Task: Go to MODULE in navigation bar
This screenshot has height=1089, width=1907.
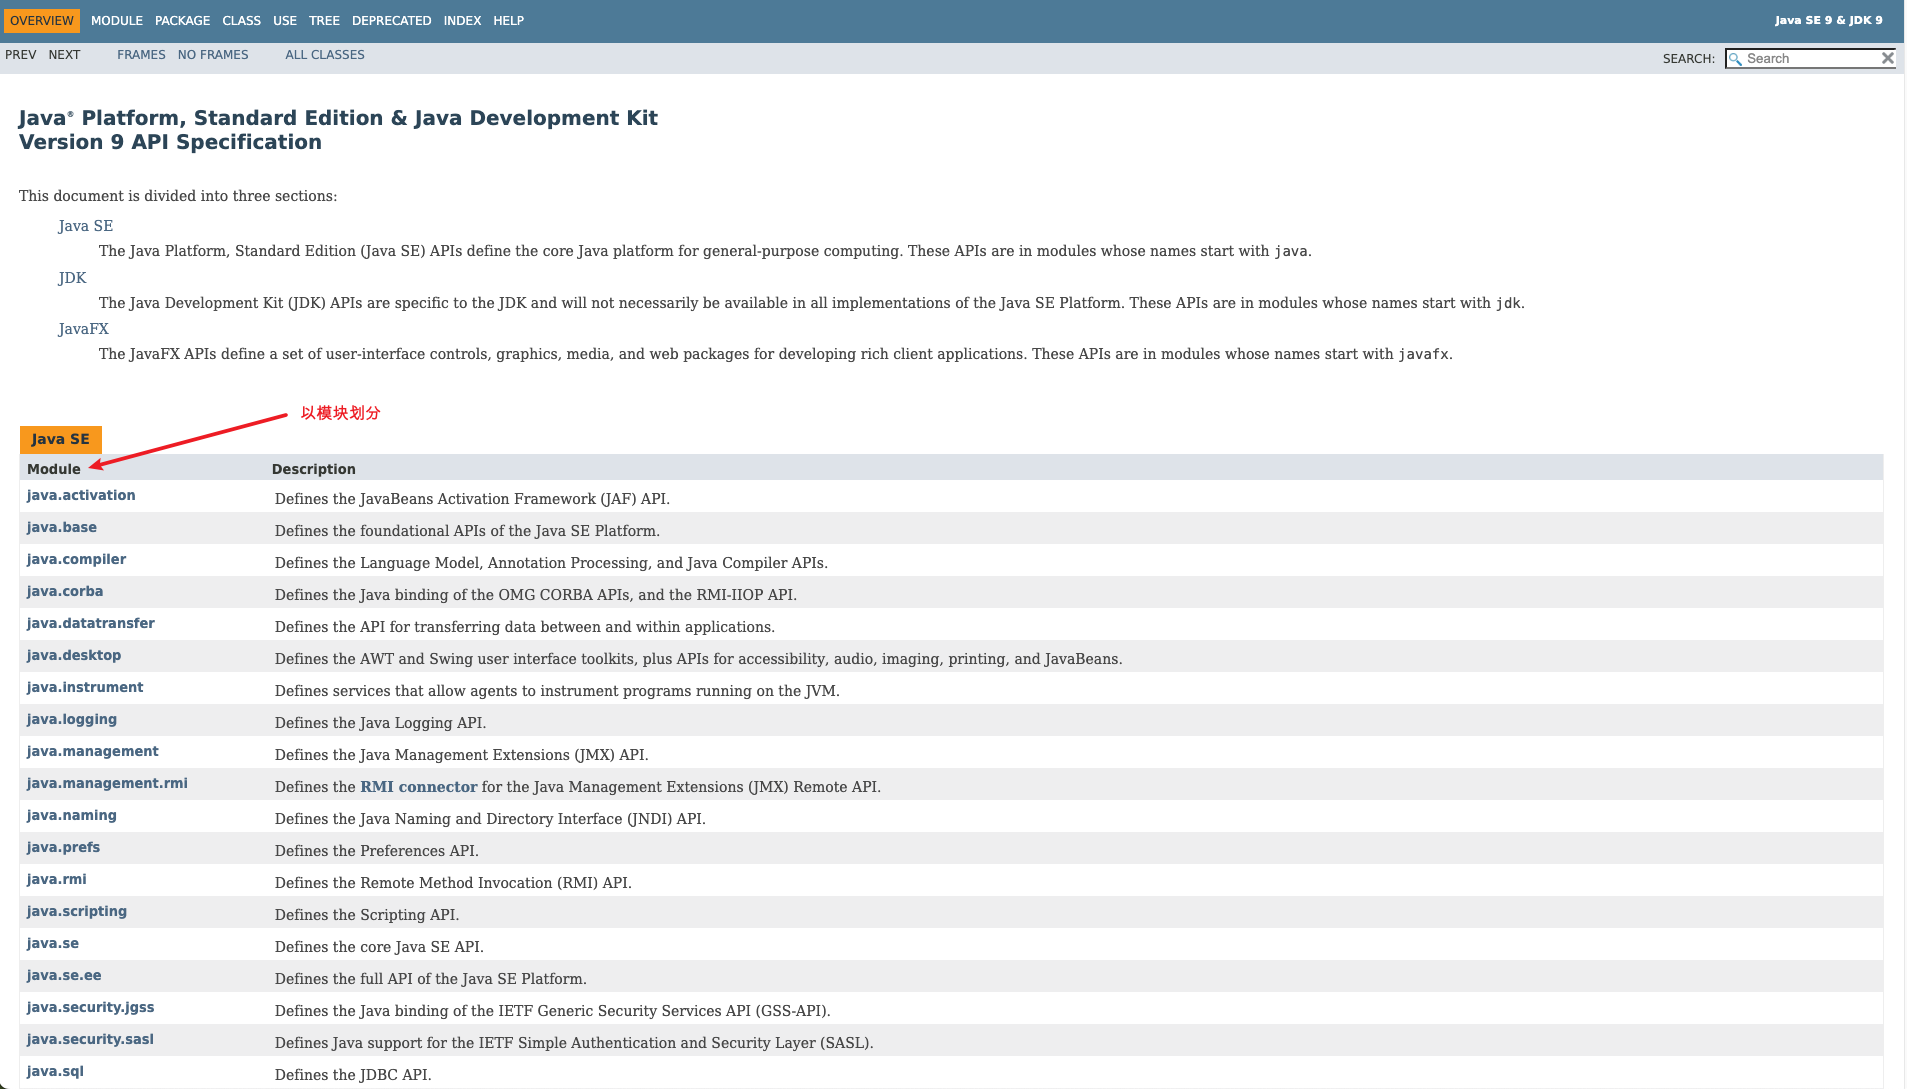Action: [x=117, y=21]
